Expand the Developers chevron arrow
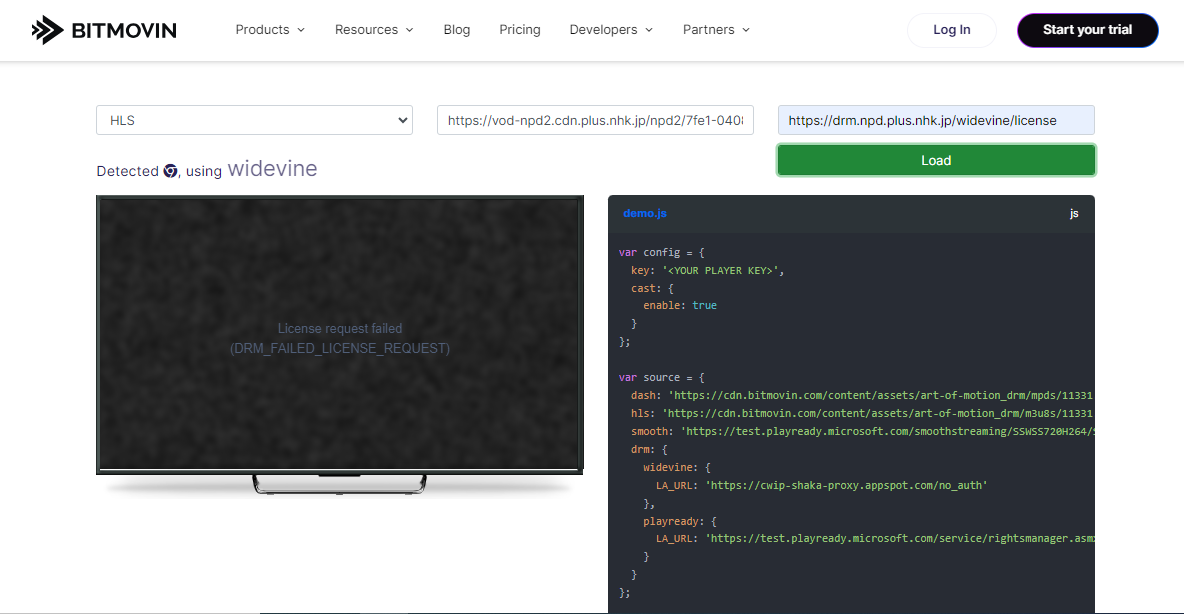The height and width of the screenshot is (614, 1184). click(649, 30)
